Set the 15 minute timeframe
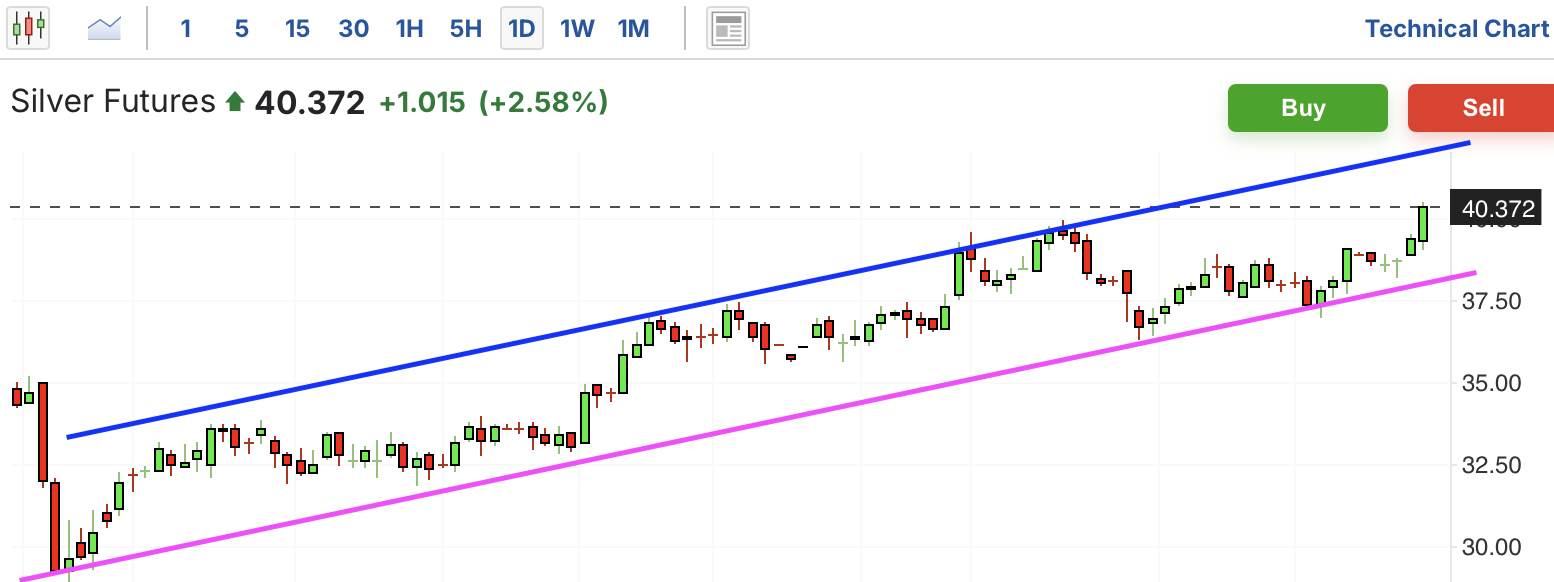The width and height of the screenshot is (1554, 582). [x=297, y=28]
